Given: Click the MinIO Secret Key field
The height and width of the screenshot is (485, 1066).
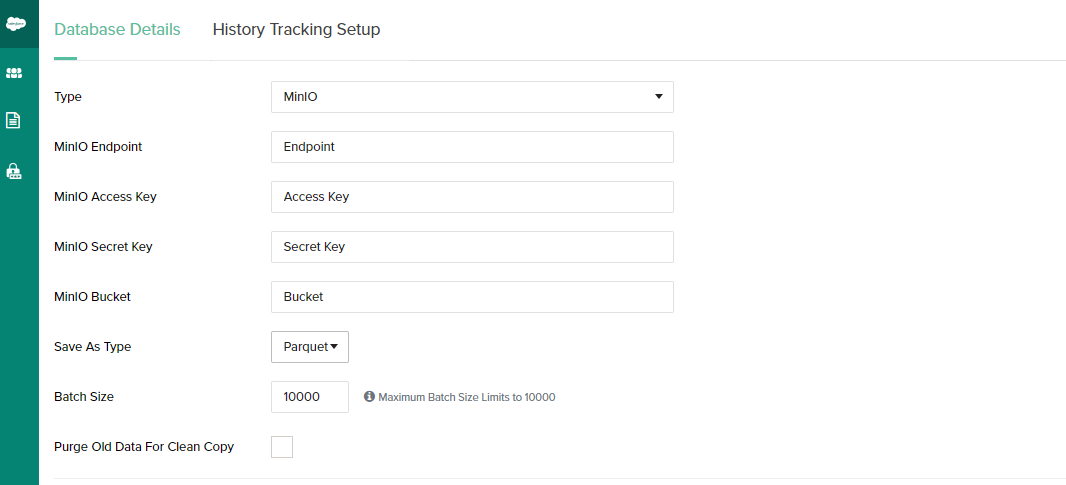Looking at the screenshot, I should tap(472, 247).
